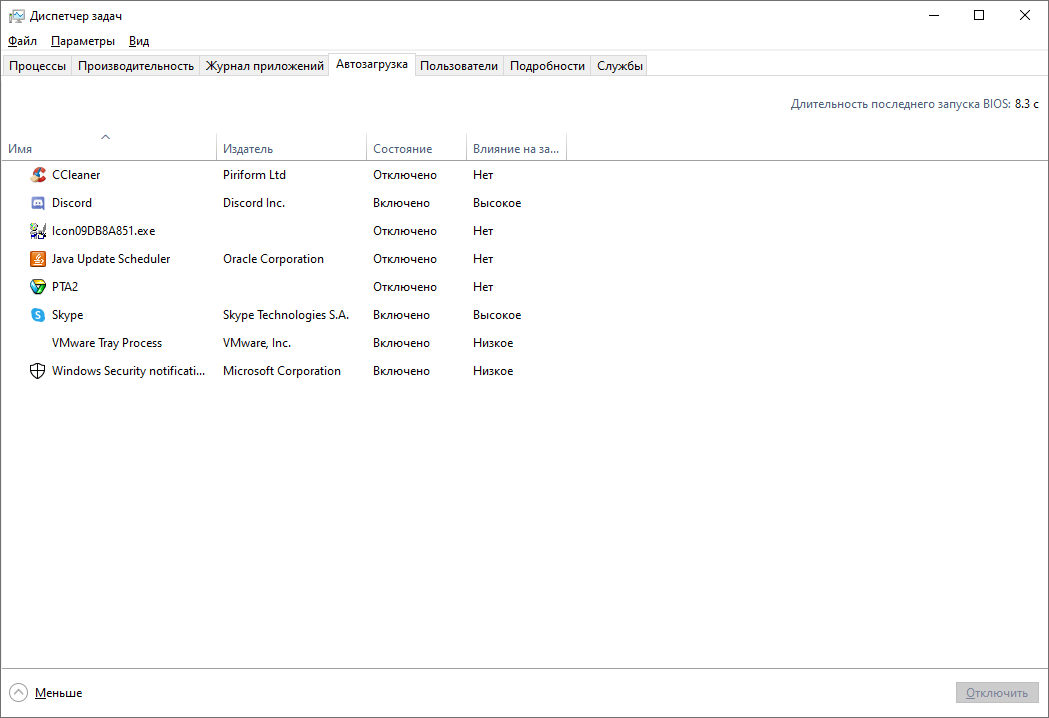Click the Discord Inc. publisher cell
The width and height of the screenshot is (1049, 718).
click(x=254, y=203)
